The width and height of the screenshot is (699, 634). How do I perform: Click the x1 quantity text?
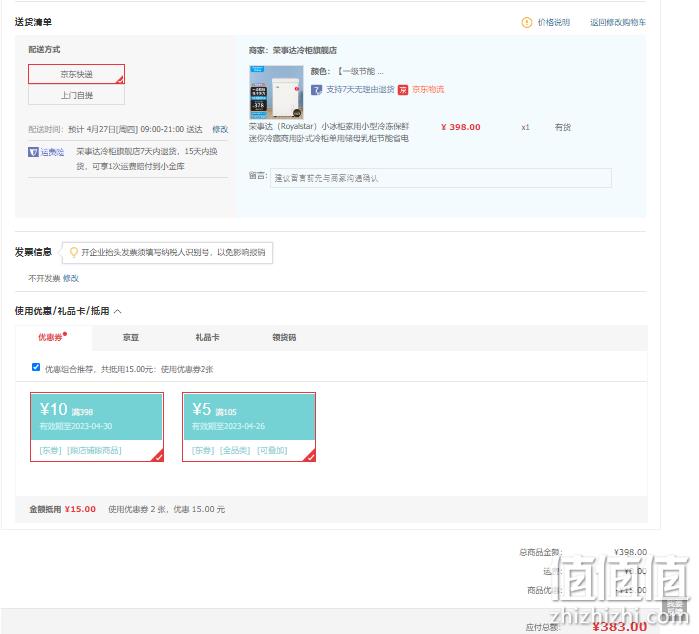tap(526, 128)
